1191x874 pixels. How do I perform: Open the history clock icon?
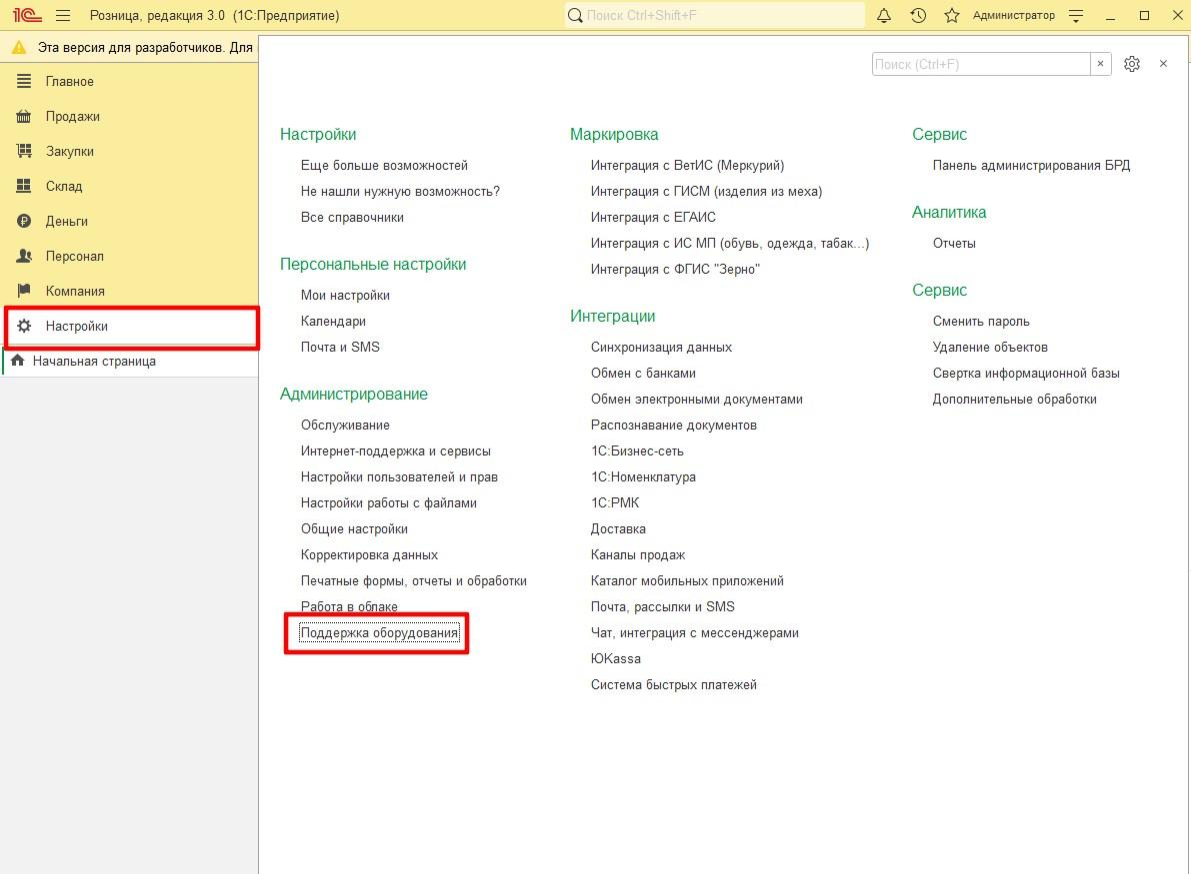pyautogui.click(x=918, y=15)
